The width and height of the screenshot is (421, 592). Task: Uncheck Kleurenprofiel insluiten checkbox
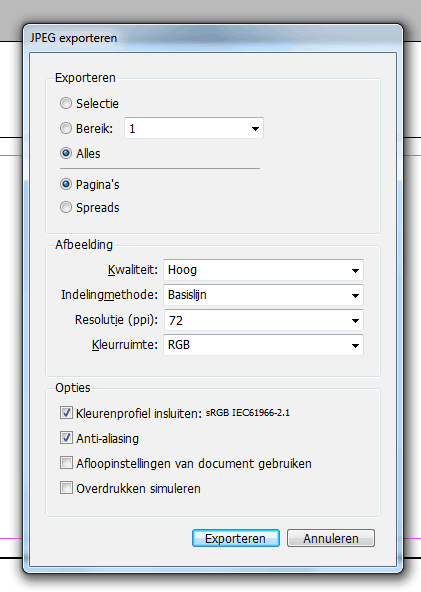pyautogui.click(x=66, y=413)
